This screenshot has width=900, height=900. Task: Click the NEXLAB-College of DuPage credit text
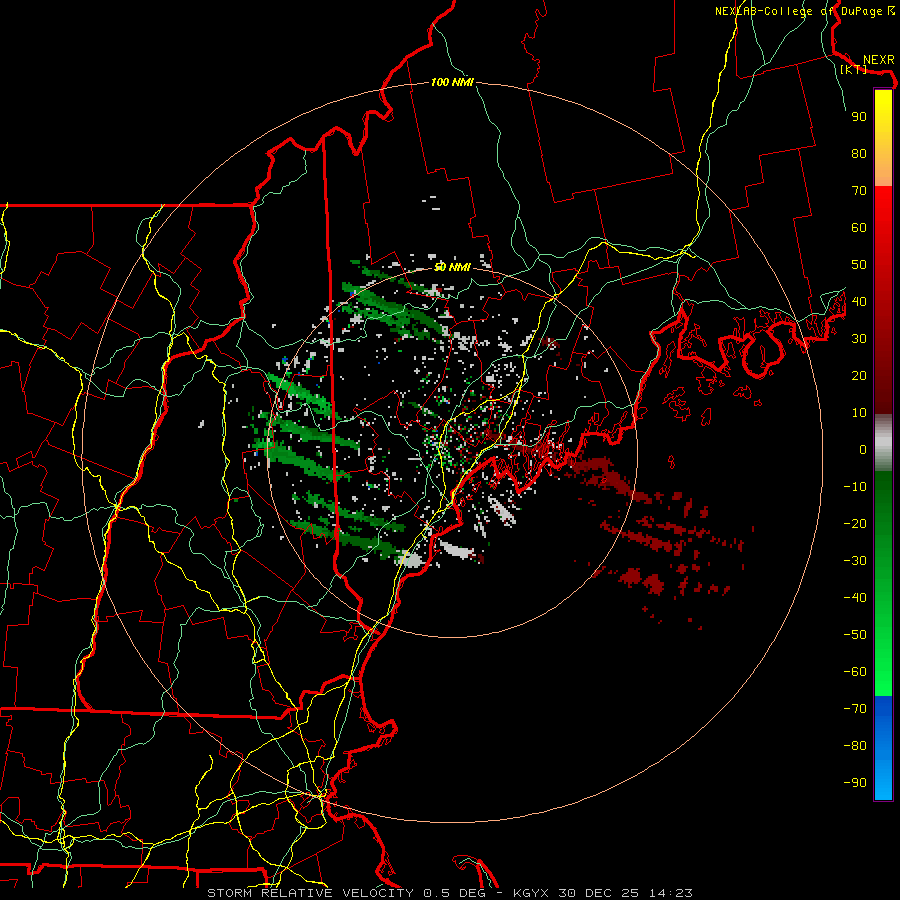[805, 11]
